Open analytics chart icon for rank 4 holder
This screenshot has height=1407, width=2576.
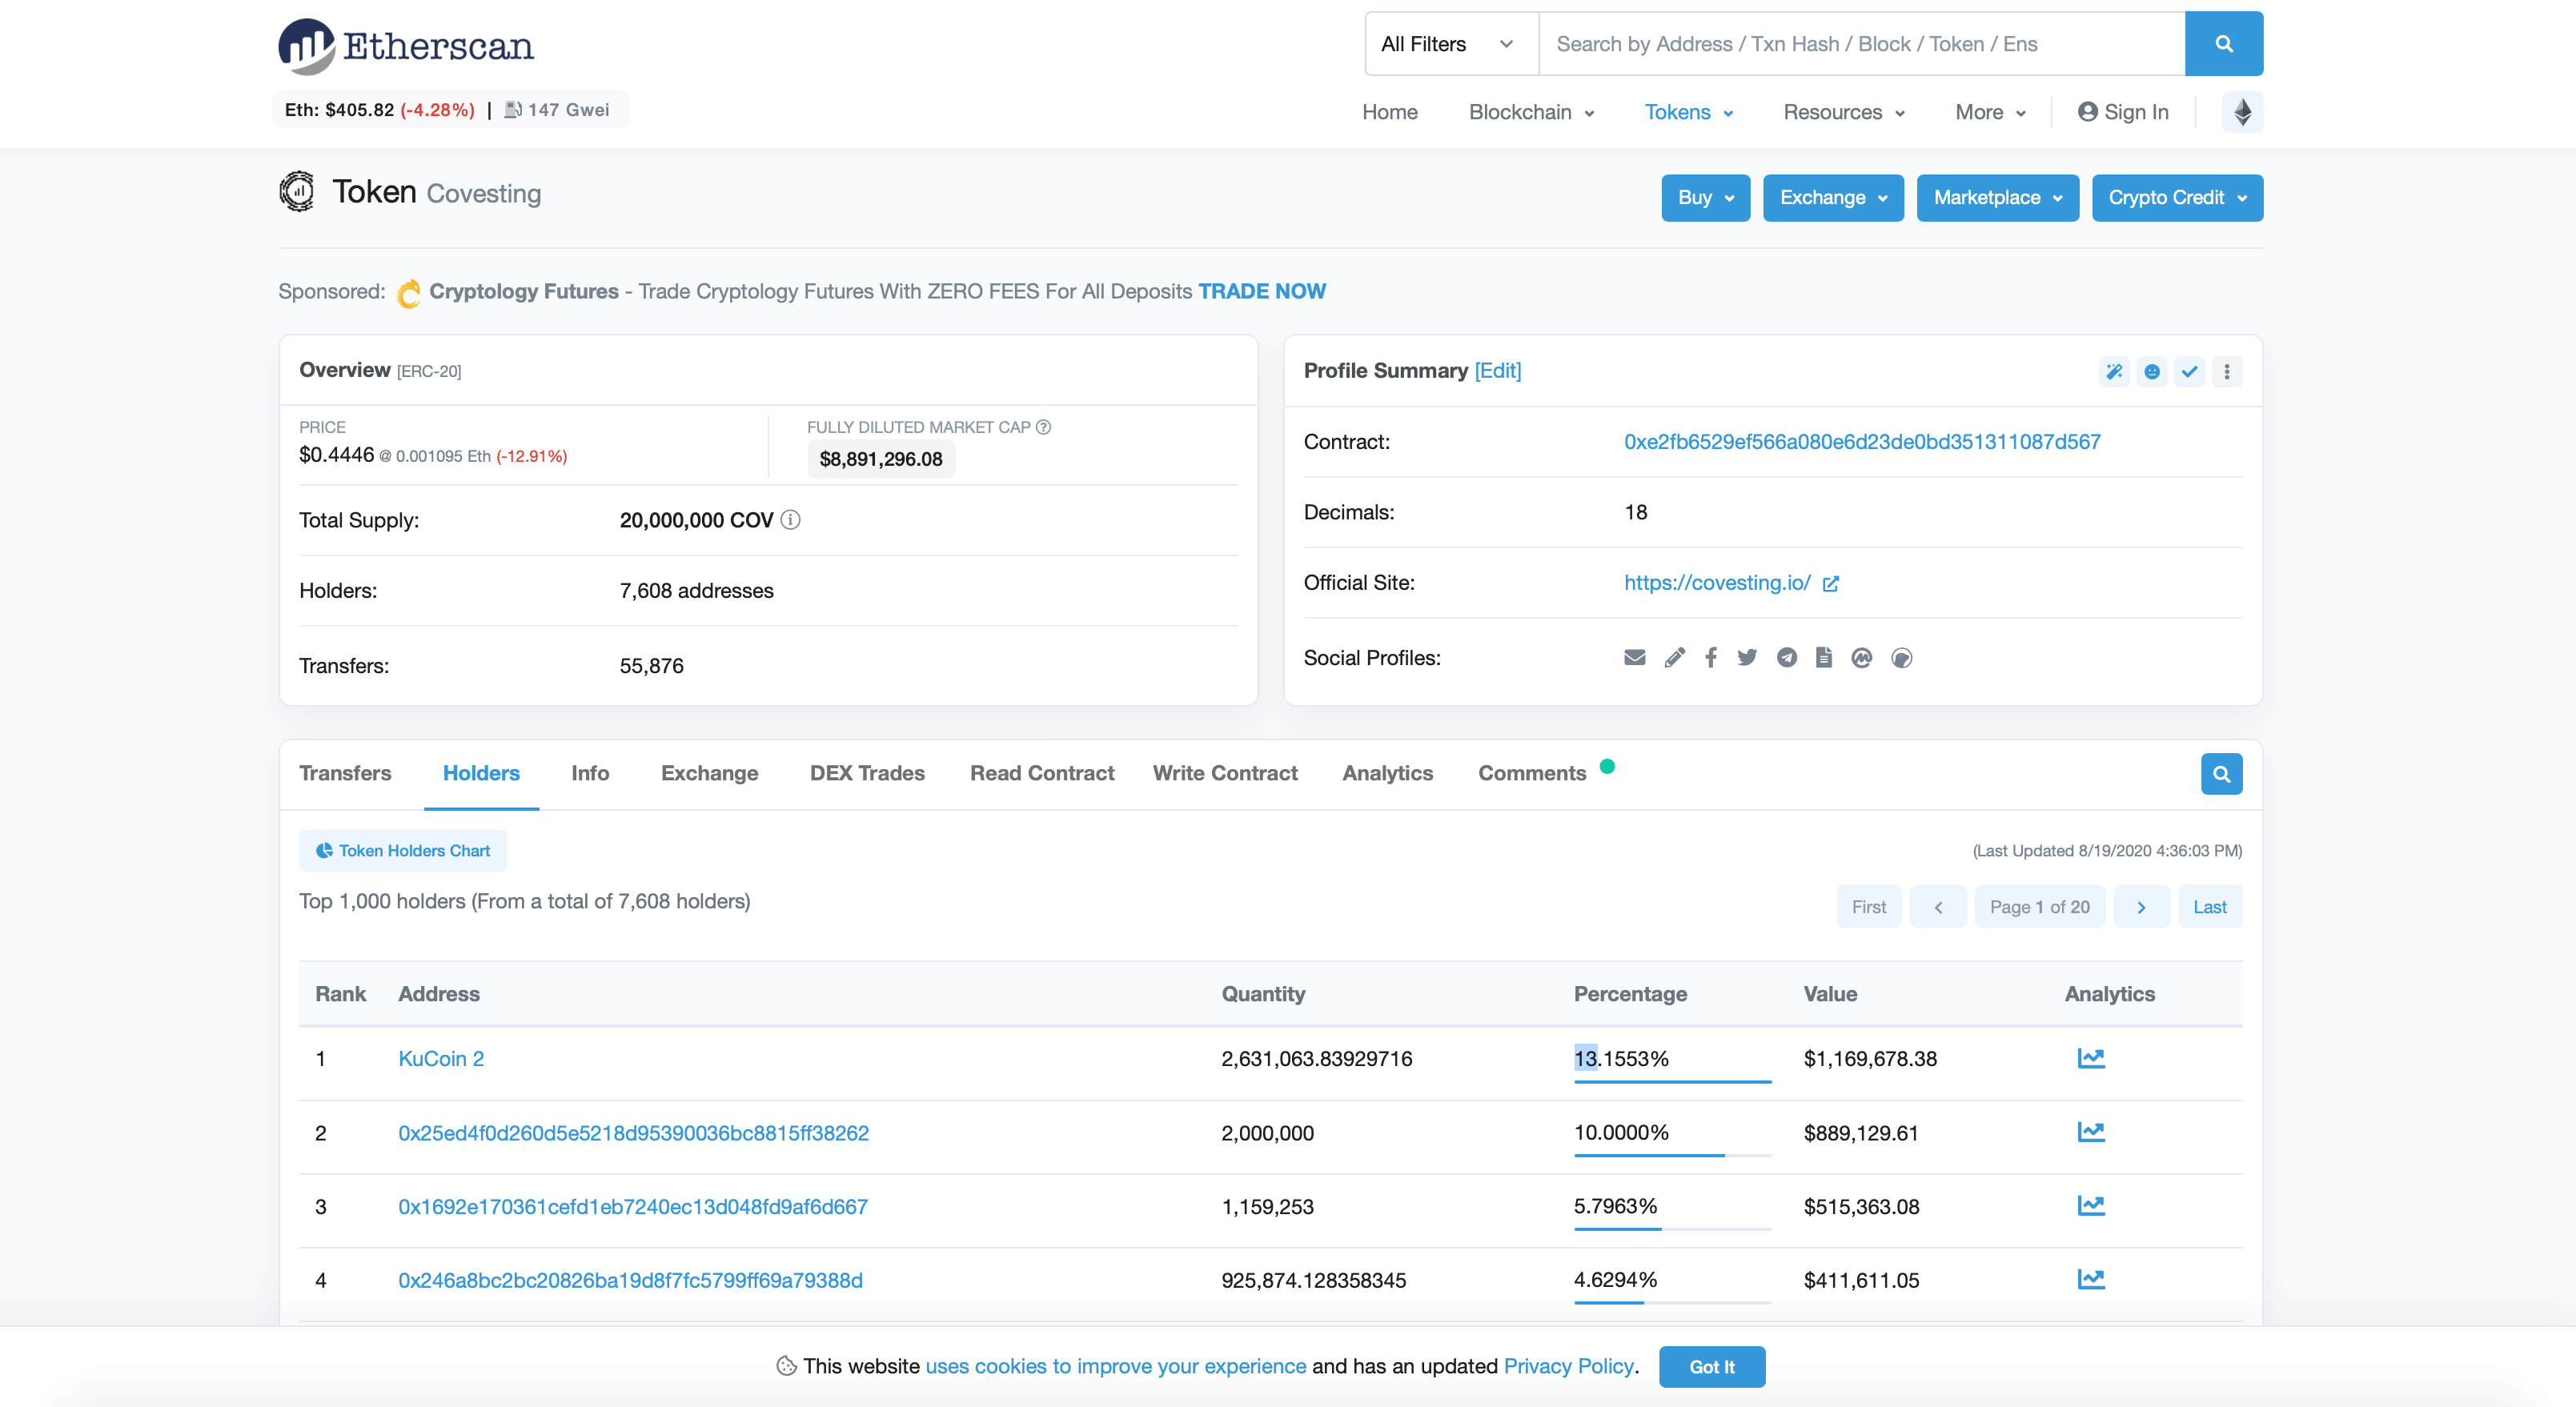[x=2091, y=1280]
